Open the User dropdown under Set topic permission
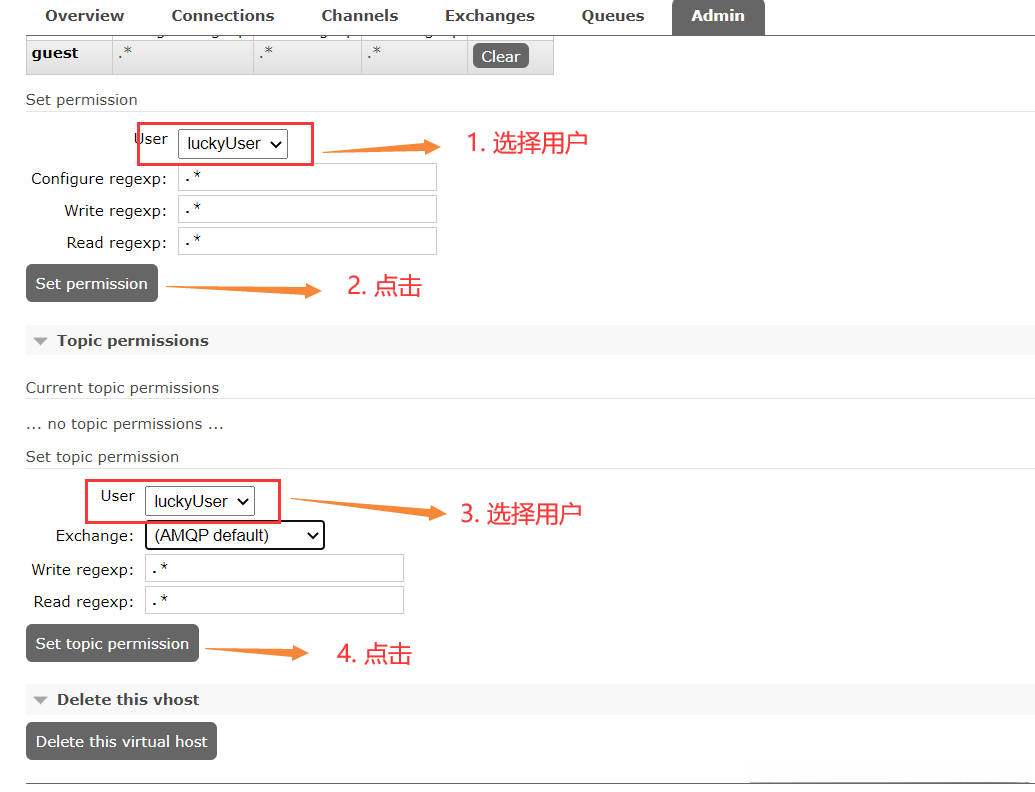Viewport: 1035px width, 792px height. [x=200, y=502]
